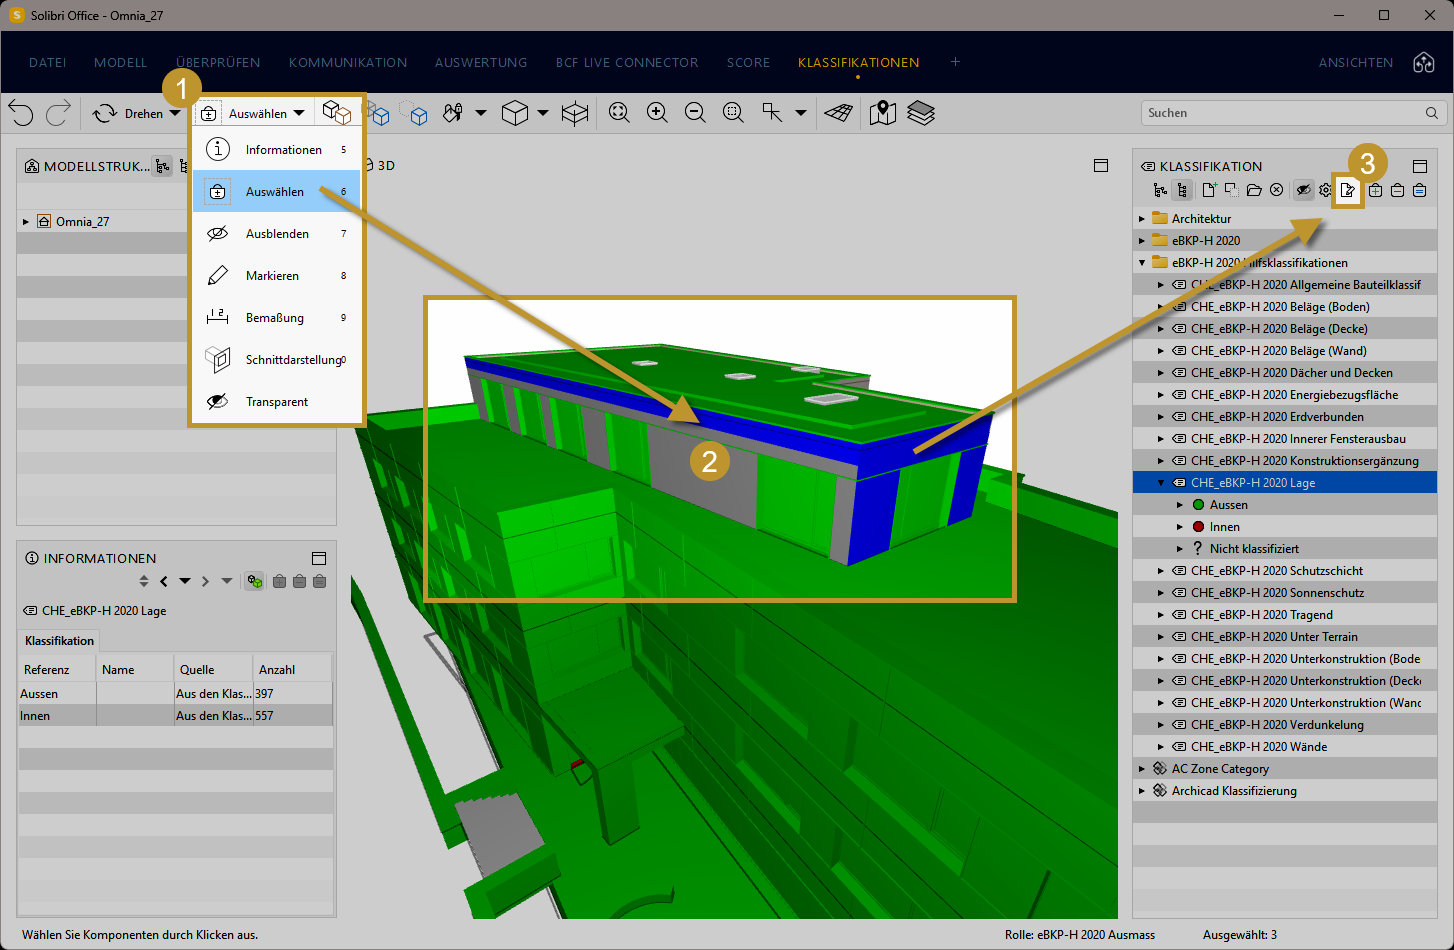The image size is (1454, 950).
Task: Click the zoom in magnifier
Action: (x=657, y=113)
